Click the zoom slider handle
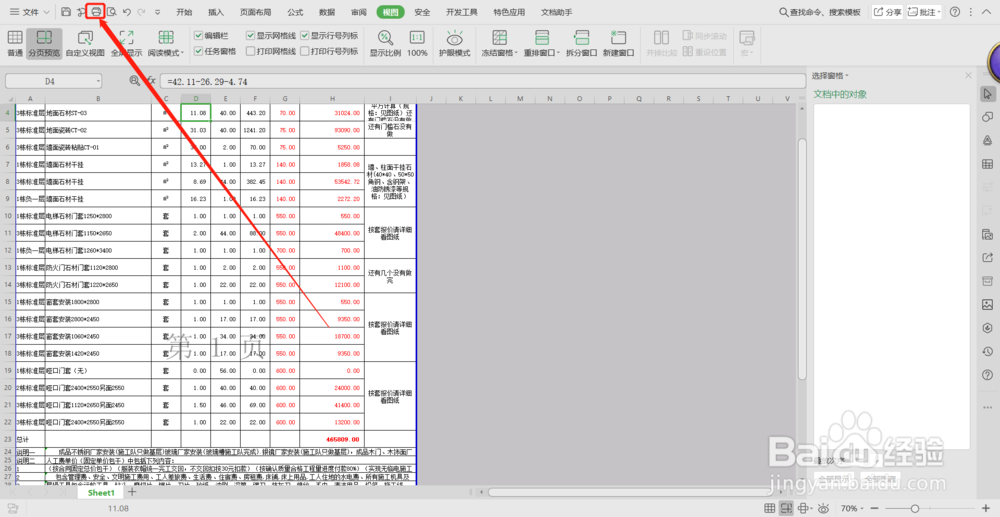1000x517 pixels. [x=914, y=508]
